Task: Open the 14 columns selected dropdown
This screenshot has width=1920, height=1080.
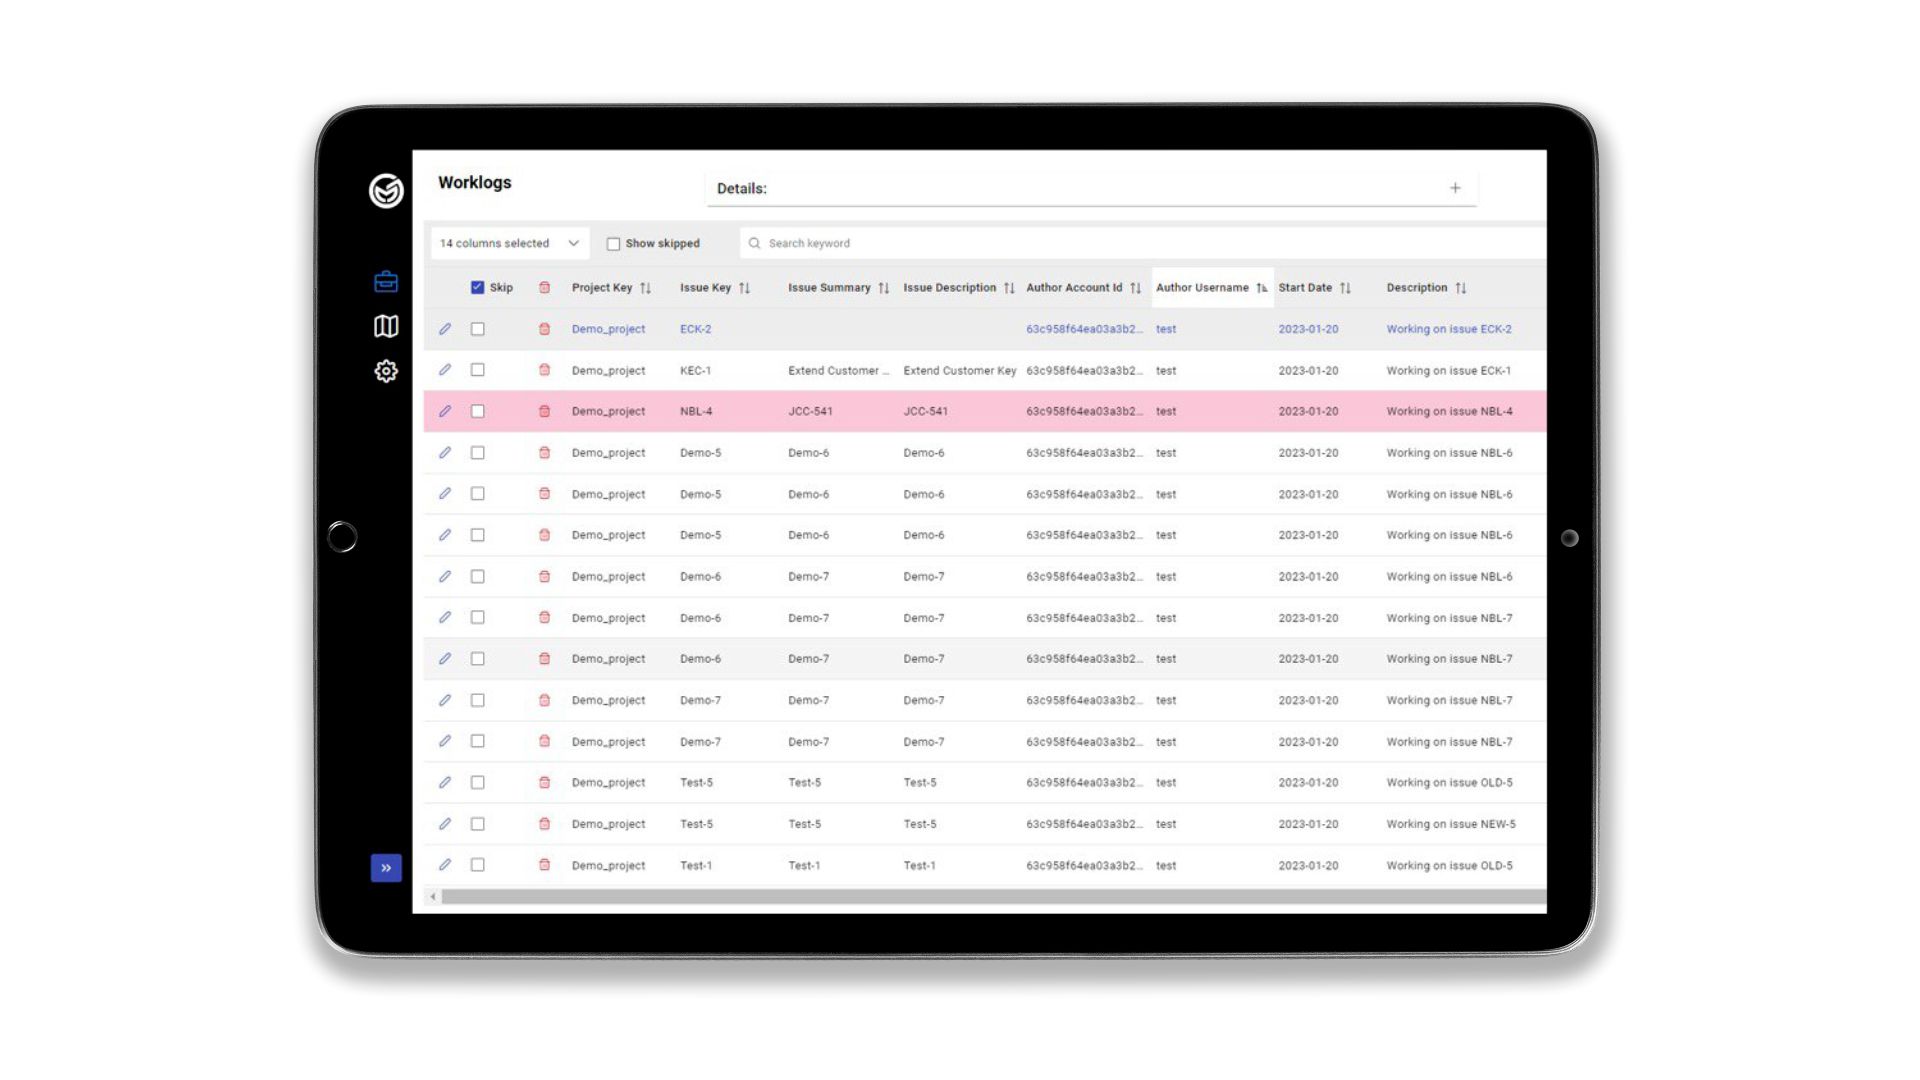Action: coord(509,243)
